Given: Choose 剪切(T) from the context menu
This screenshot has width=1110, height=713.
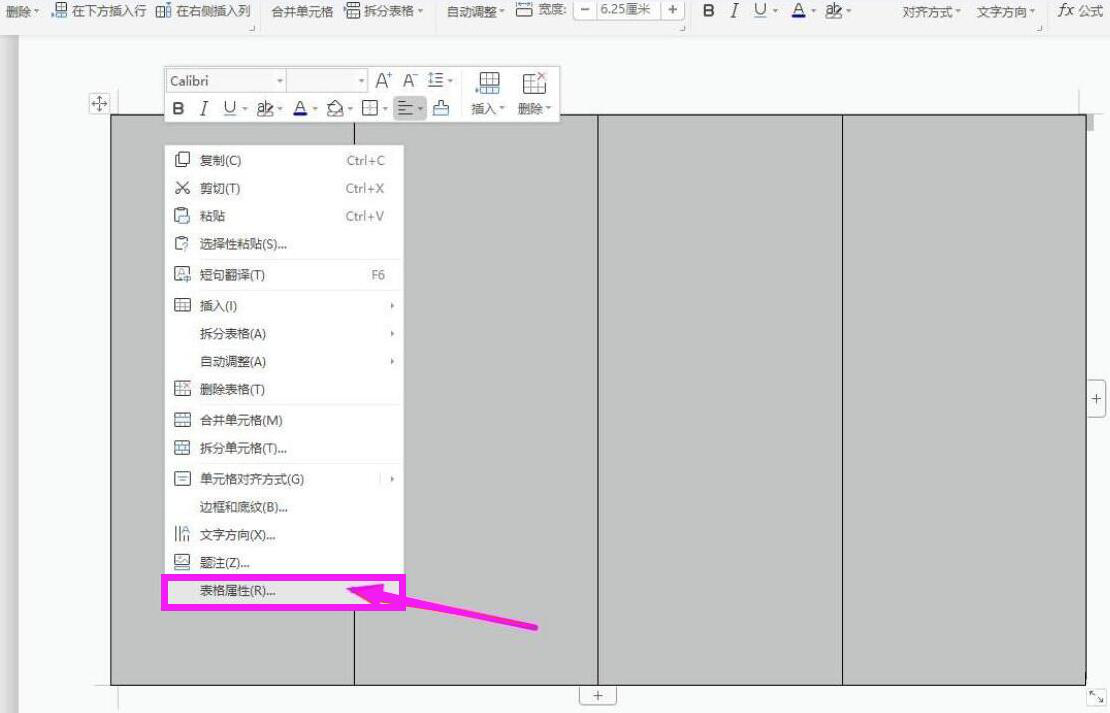Looking at the screenshot, I should pos(284,188).
